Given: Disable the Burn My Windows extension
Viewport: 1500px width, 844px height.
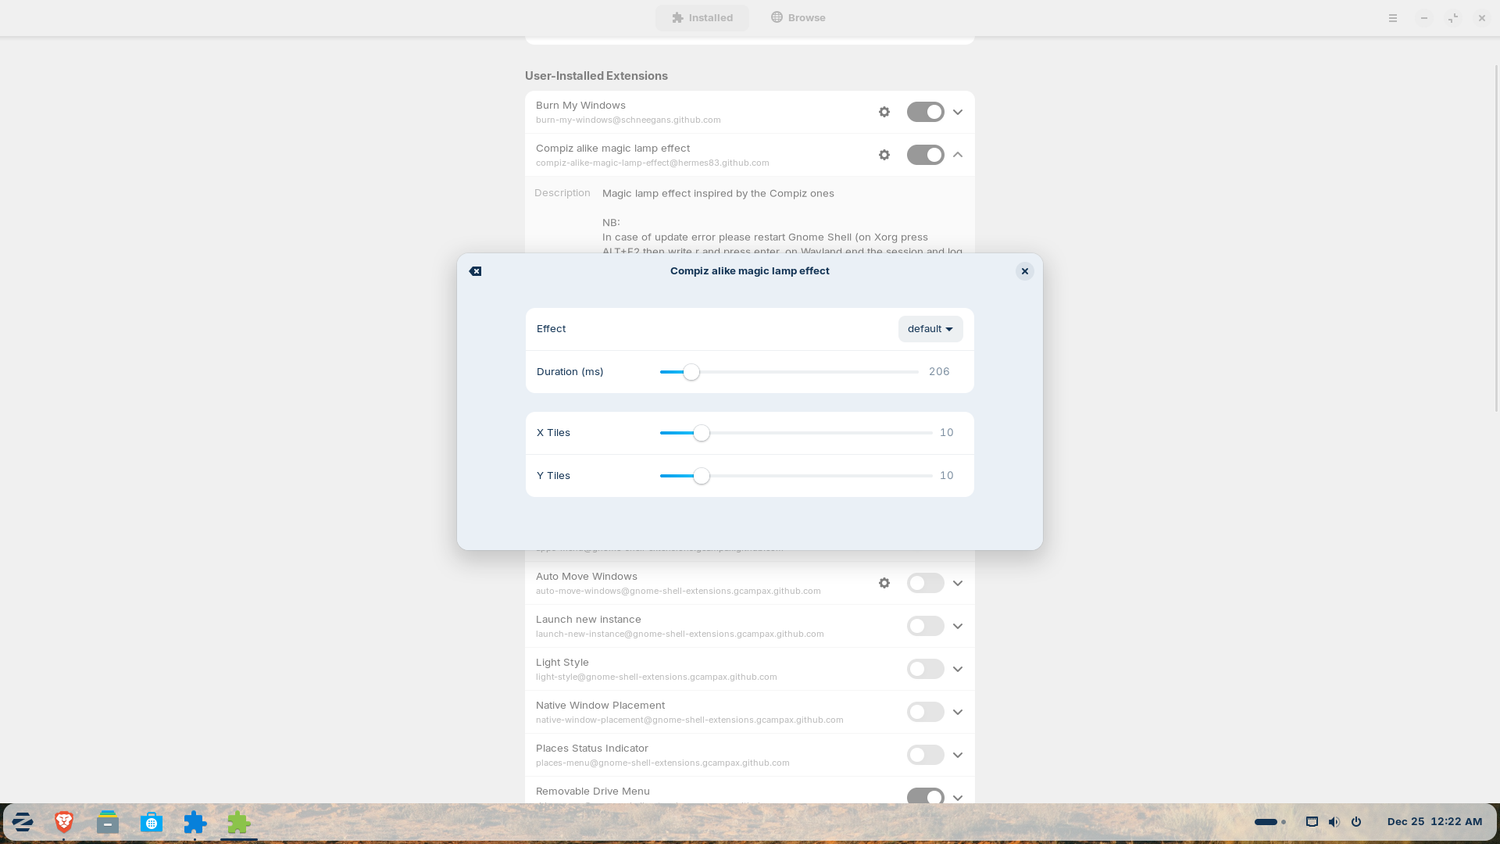Looking at the screenshot, I should [925, 112].
